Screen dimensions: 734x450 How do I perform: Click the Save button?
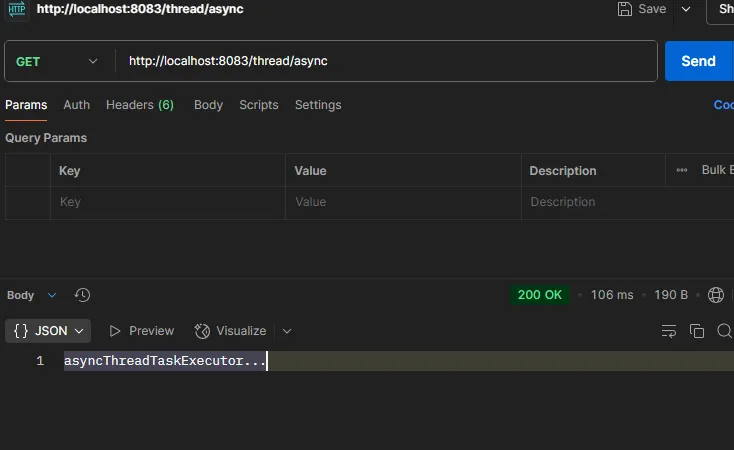click(x=642, y=9)
